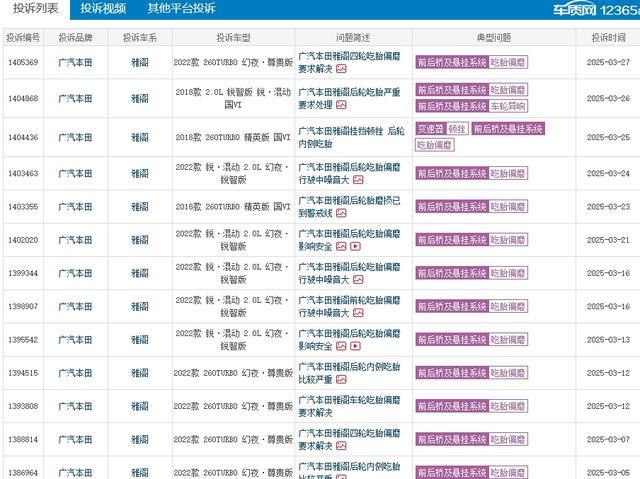Switch to the 投诉视频 tab

pyautogui.click(x=103, y=9)
